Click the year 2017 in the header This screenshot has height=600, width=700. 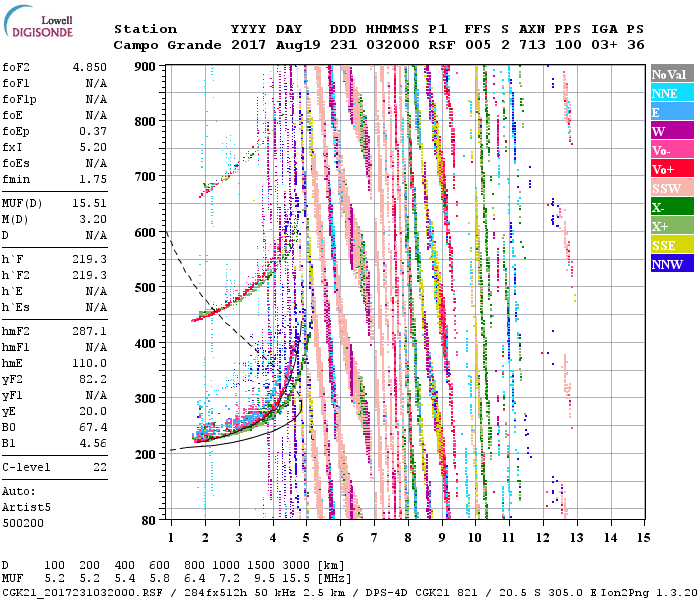248,45
